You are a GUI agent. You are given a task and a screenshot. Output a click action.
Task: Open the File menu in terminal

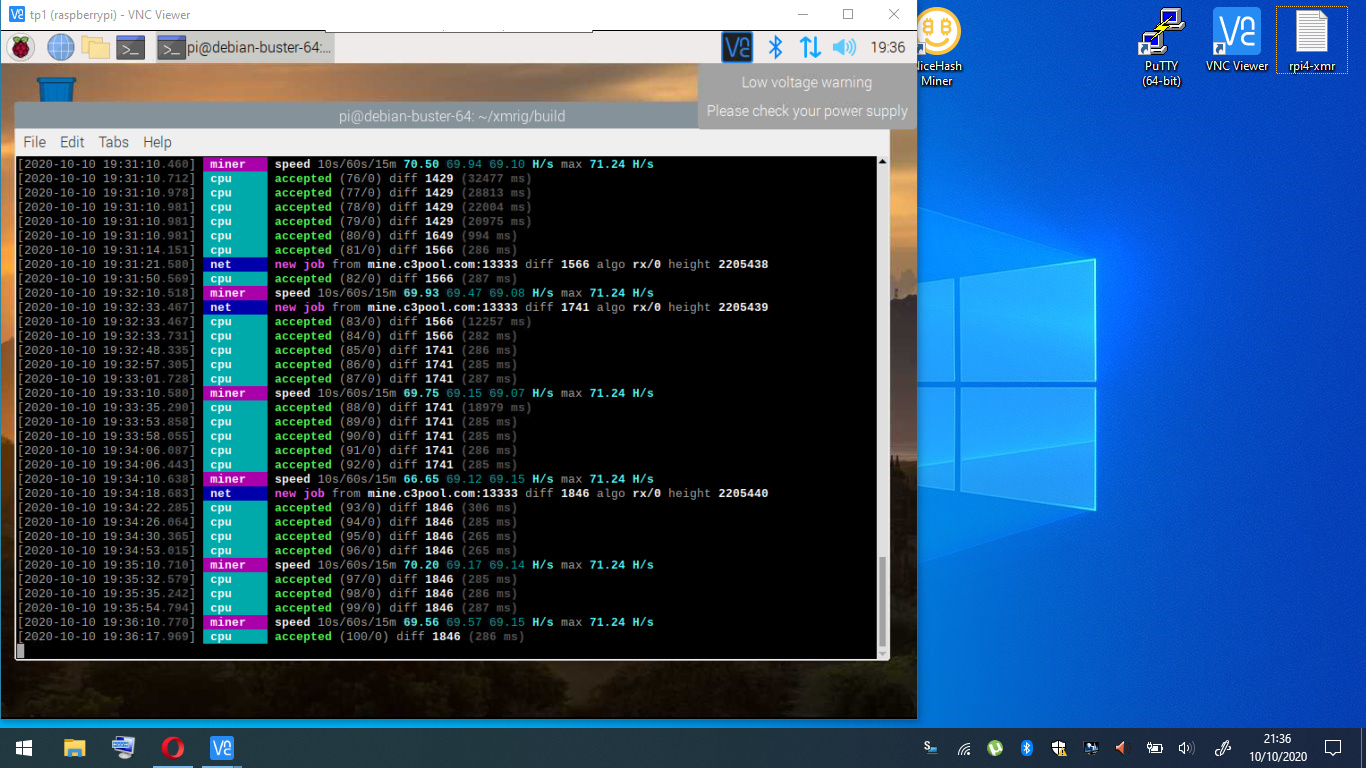pos(34,142)
